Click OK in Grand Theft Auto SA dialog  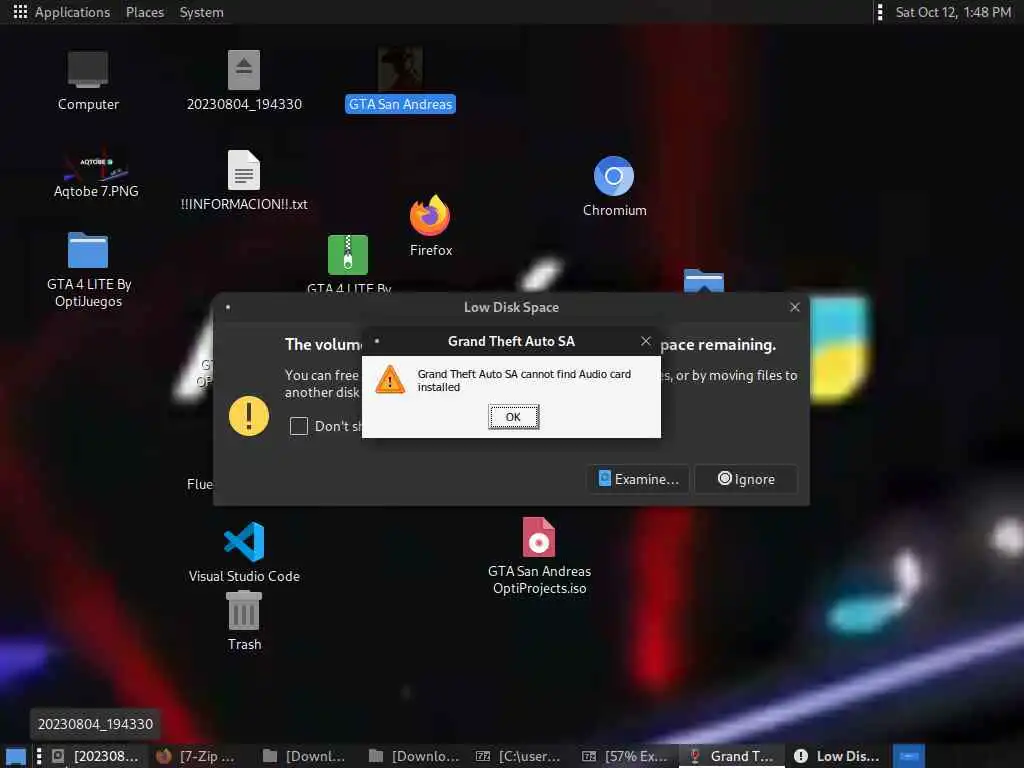tap(513, 417)
